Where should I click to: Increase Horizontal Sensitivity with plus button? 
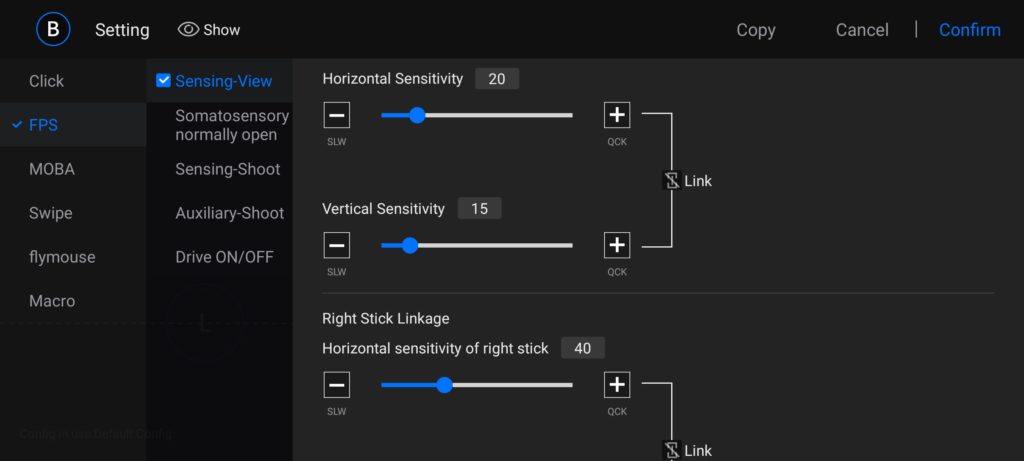617,116
